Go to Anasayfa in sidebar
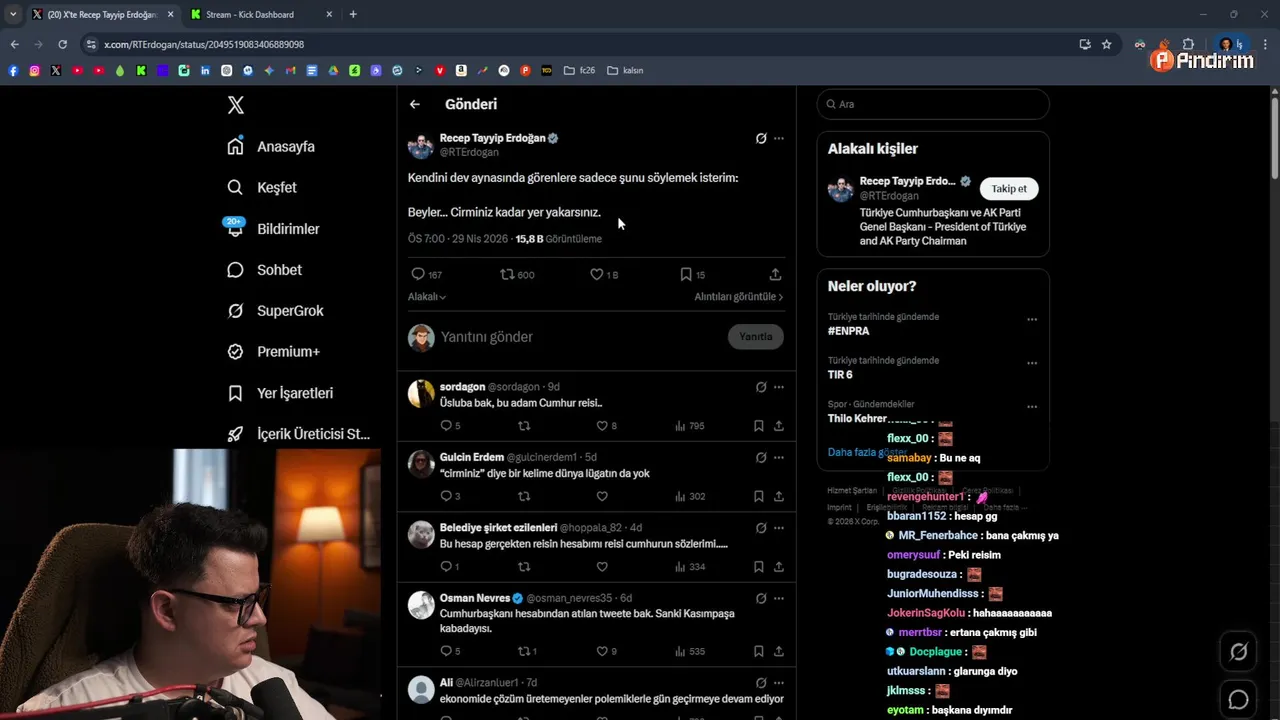The height and width of the screenshot is (720, 1280). click(271, 146)
